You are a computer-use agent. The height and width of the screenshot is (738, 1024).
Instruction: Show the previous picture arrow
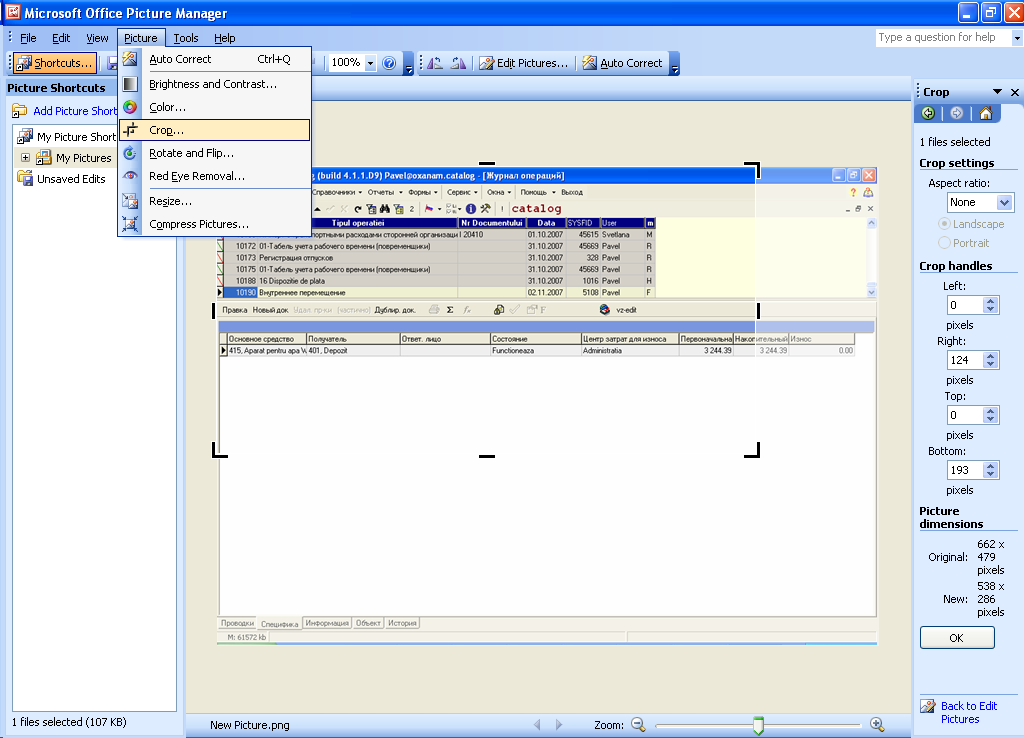[x=537, y=724]
